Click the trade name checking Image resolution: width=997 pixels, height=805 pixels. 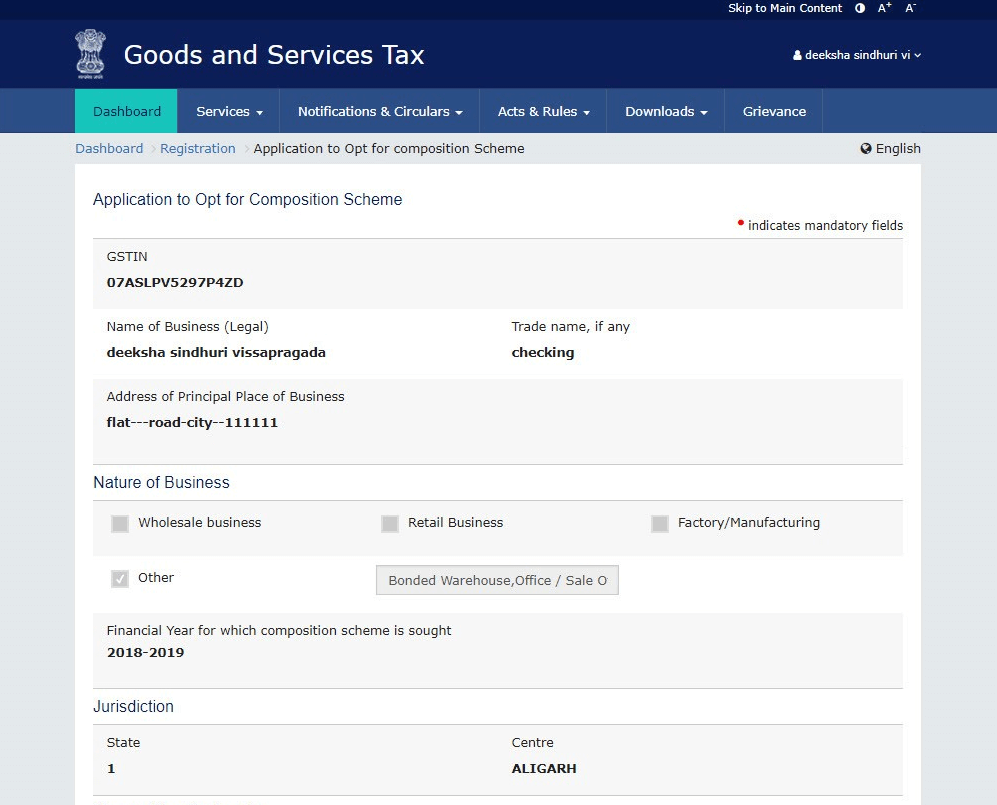click(x=543, y=352)
